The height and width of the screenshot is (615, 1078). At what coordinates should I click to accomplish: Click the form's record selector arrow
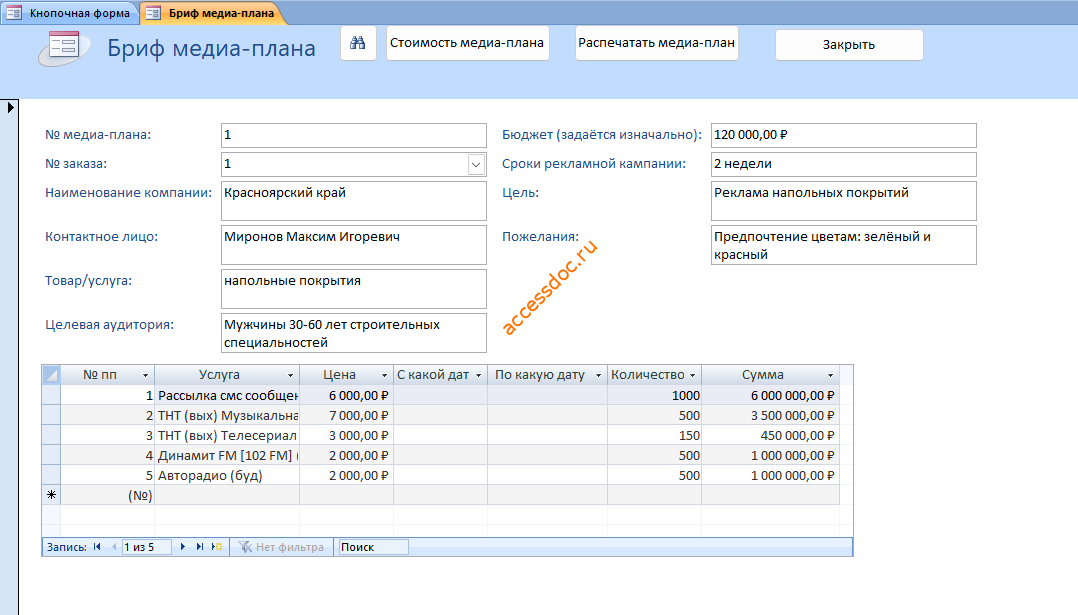[x=10, y=107]
